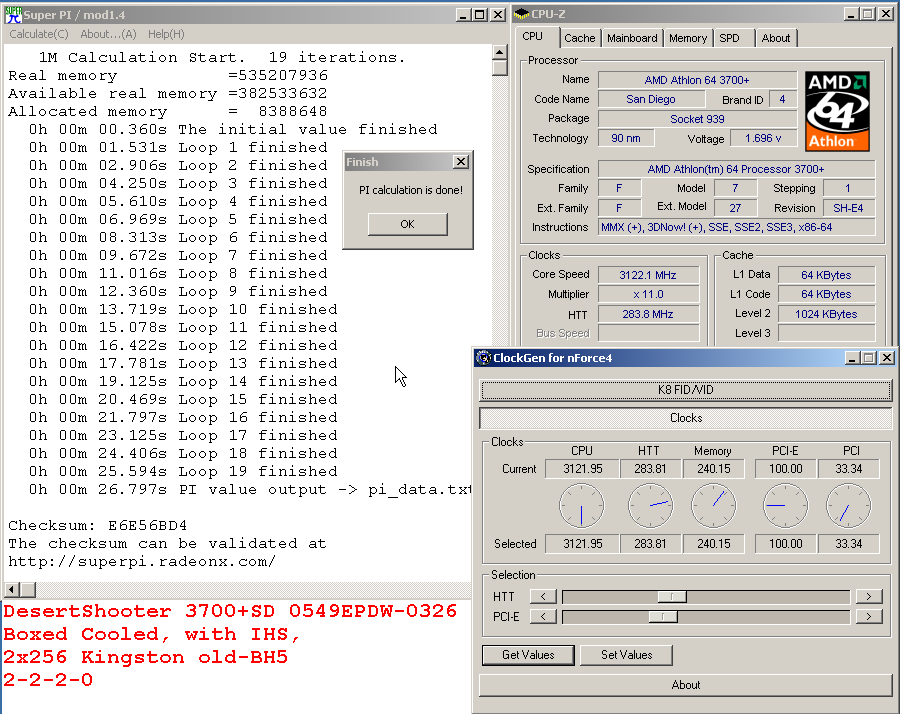Click the Super PI title bar icon
This screenshot has height=714, width=900.
13,14
